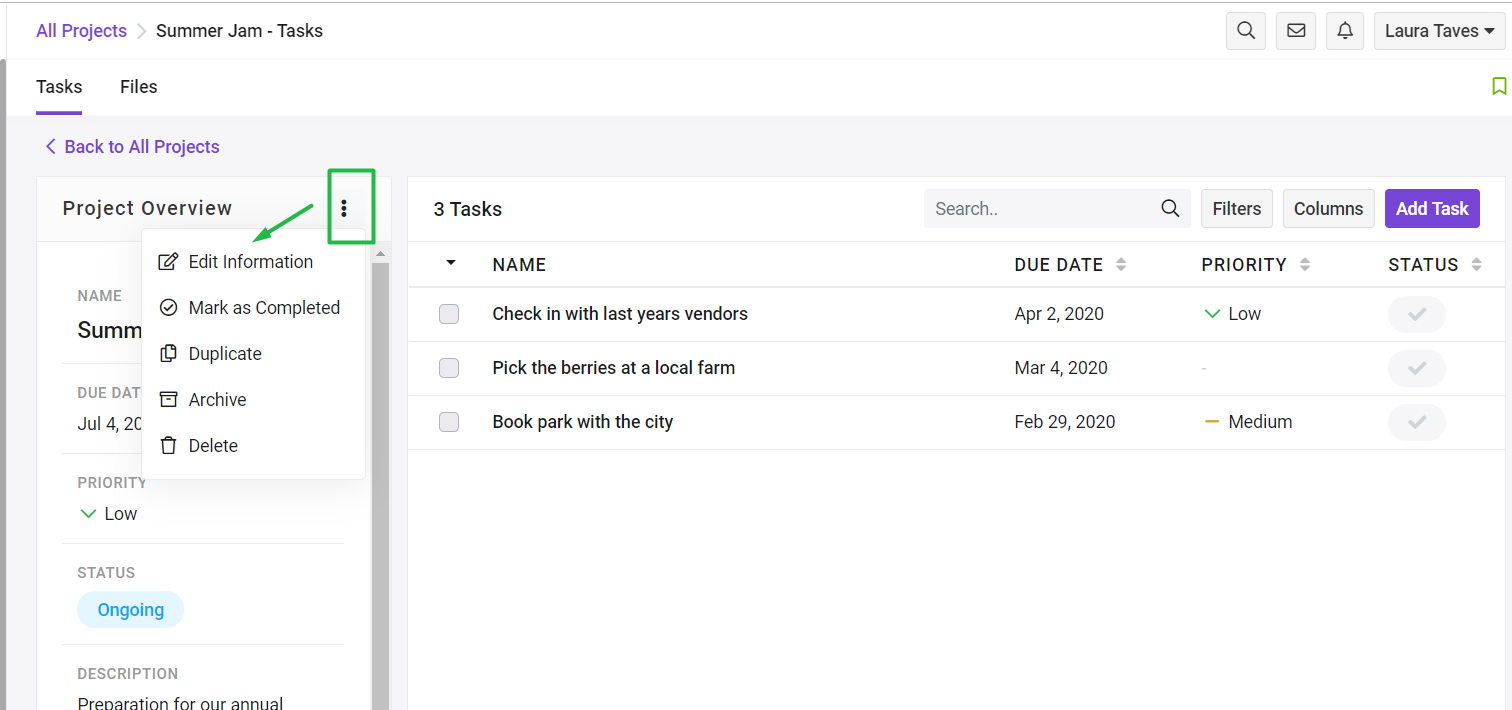Choose Edit Information from the menu
Viewport: 1512px width, 710px height.
coord(253,262)
